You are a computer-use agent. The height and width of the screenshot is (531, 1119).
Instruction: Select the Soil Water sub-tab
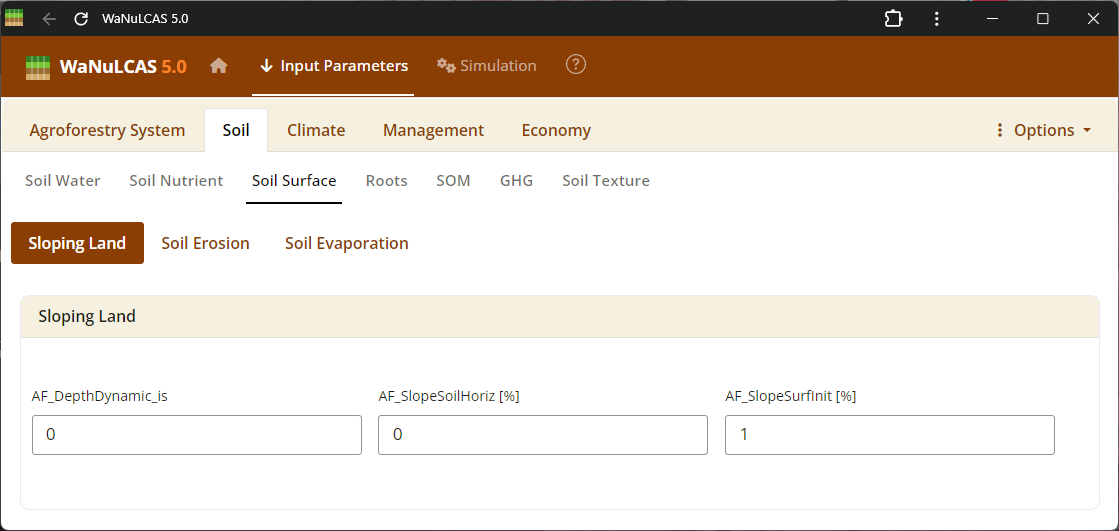(63, 181)
